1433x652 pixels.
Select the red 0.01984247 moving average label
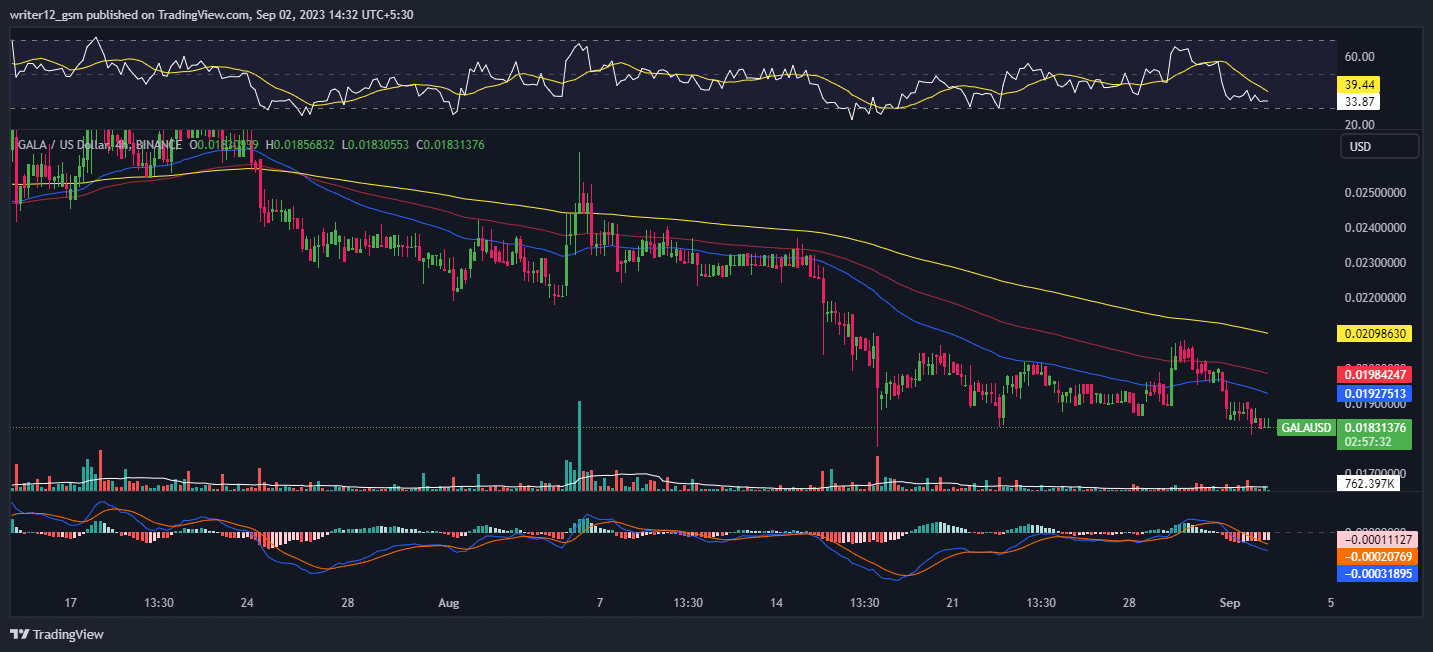[x=1376, y=375]
